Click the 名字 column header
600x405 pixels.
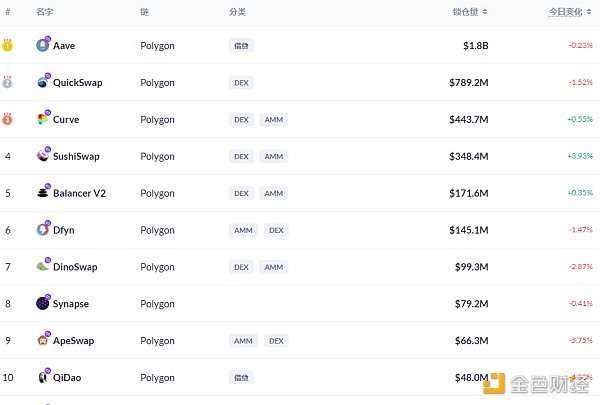click(44, 12)
